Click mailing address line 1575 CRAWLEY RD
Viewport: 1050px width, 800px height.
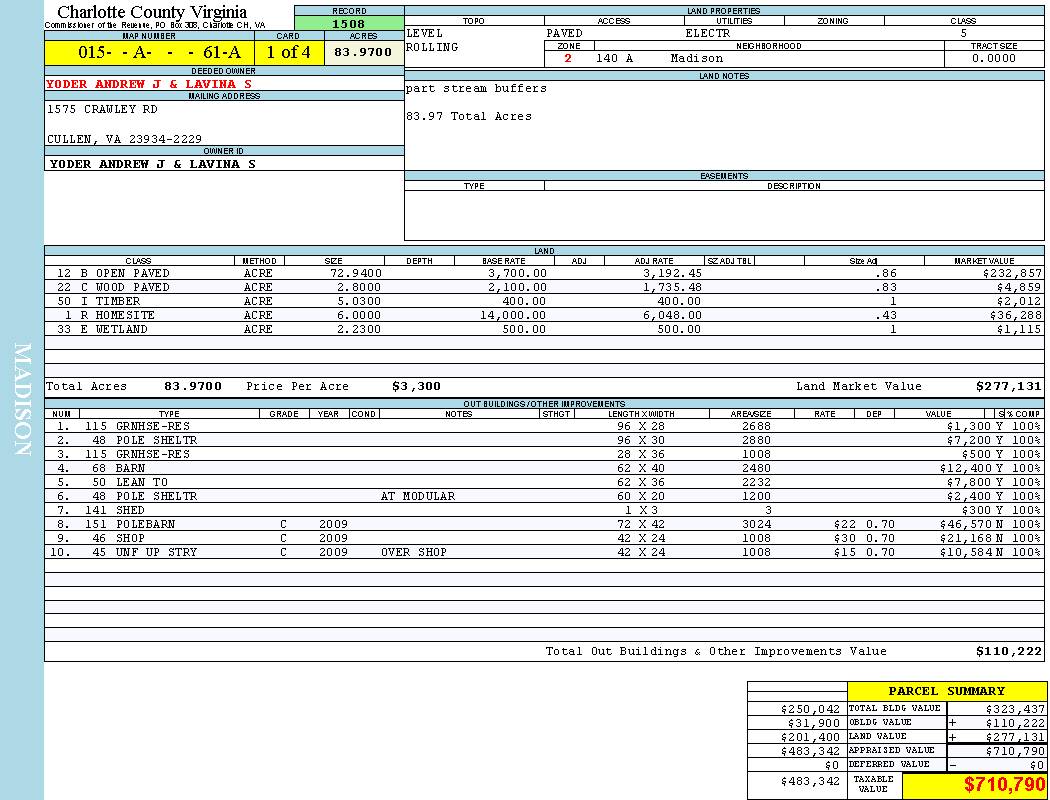(x=102, y=109)
